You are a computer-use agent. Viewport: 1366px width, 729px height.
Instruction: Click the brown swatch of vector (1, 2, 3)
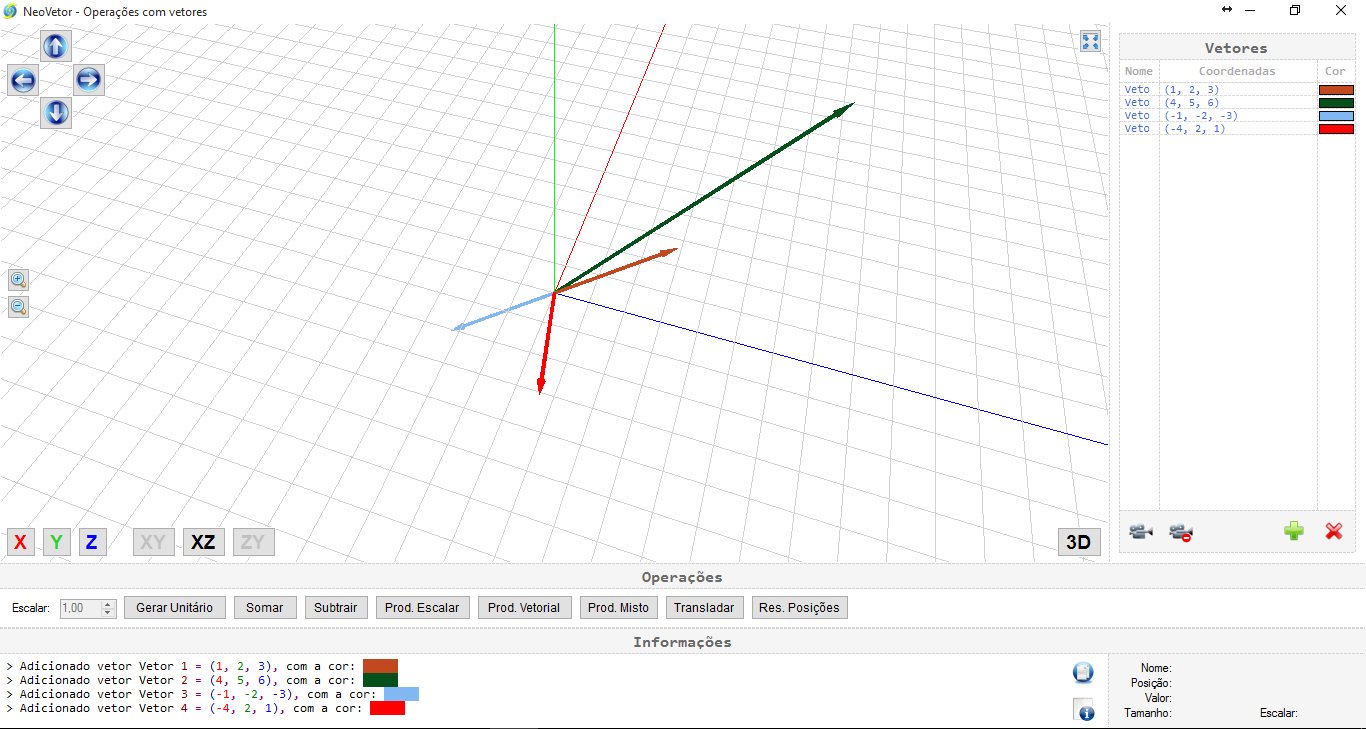[1336, 90]
